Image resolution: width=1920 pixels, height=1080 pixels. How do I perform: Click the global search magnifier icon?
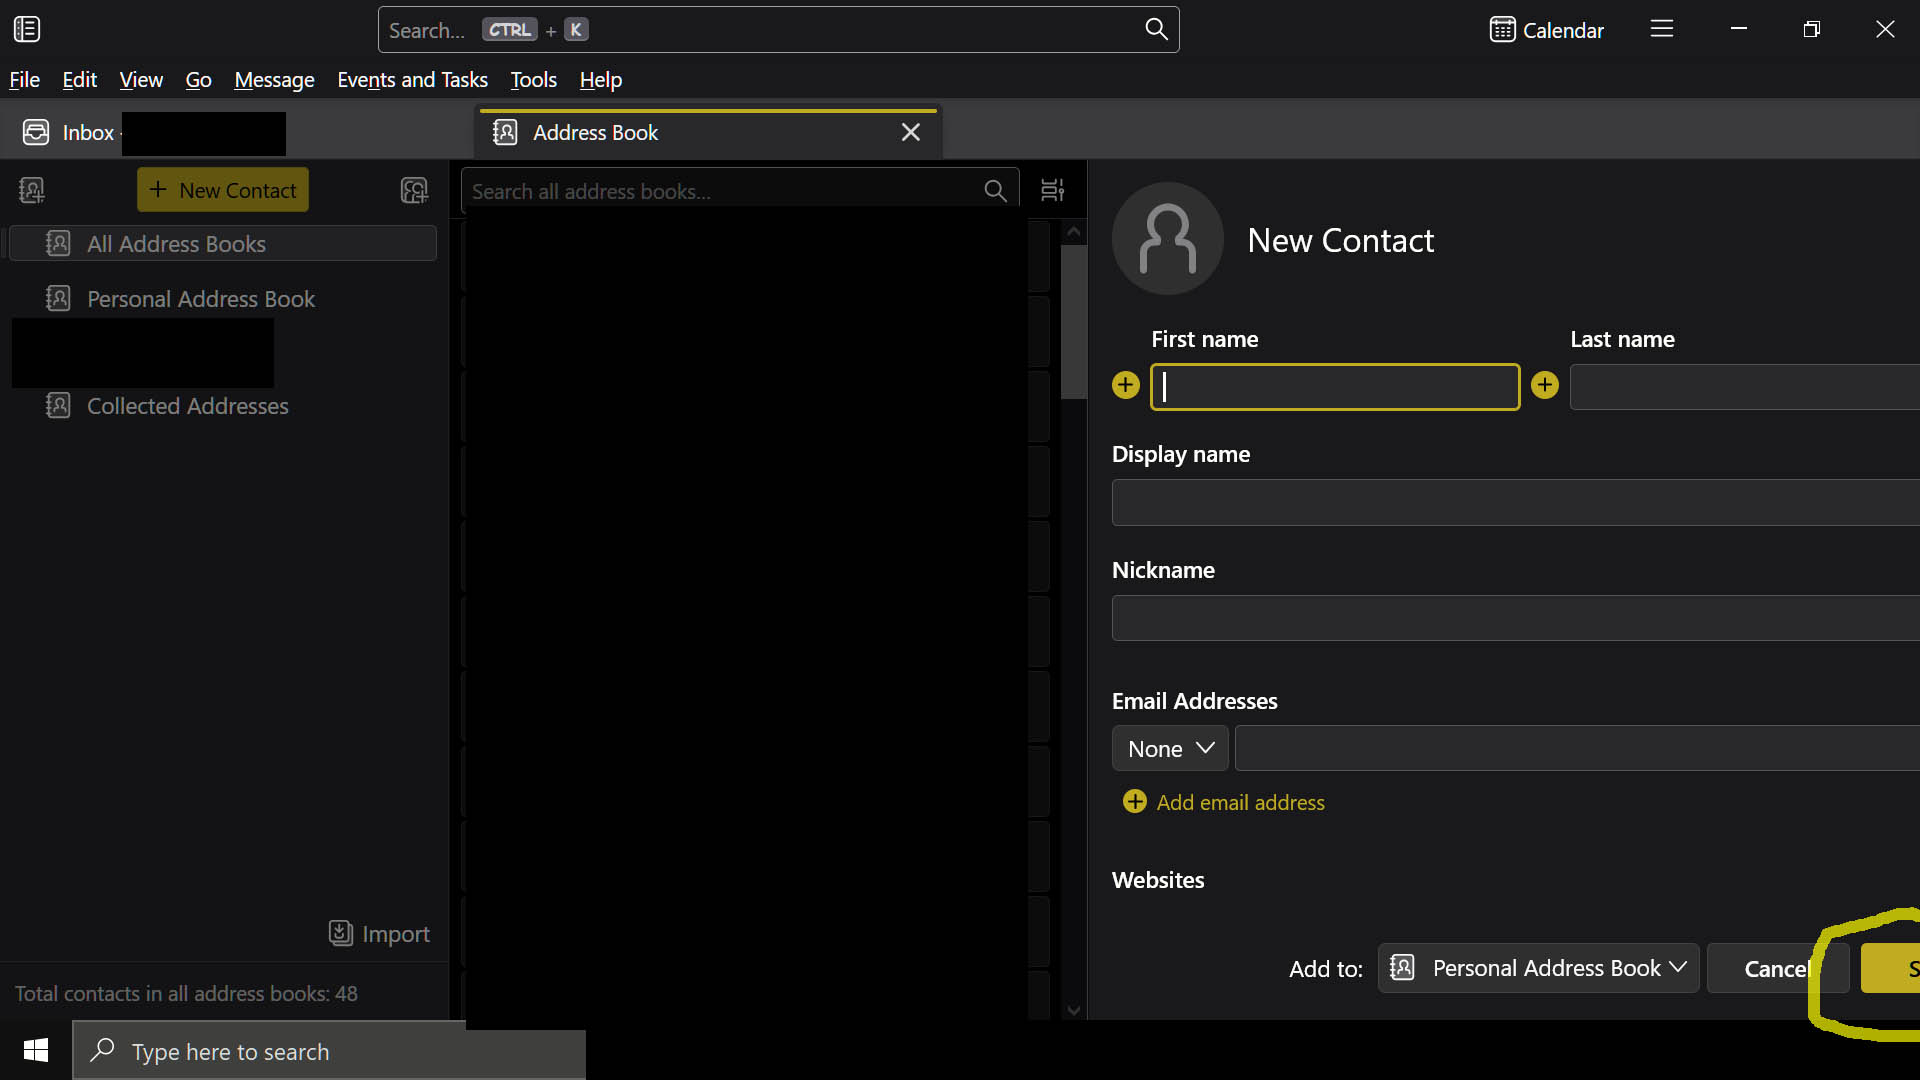(1156, 29)
